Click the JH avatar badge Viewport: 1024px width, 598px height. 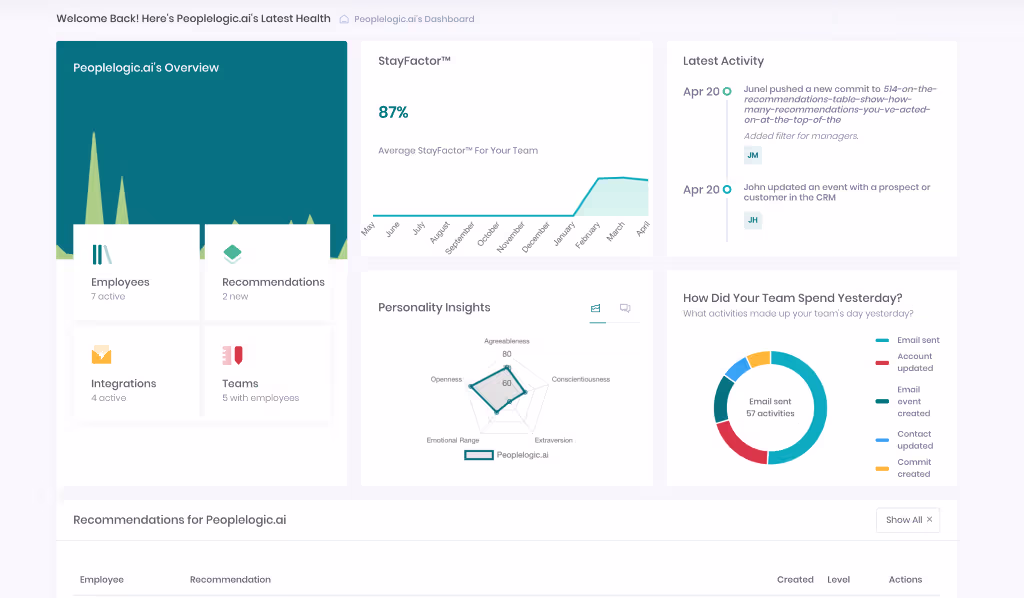coord(753,220)
